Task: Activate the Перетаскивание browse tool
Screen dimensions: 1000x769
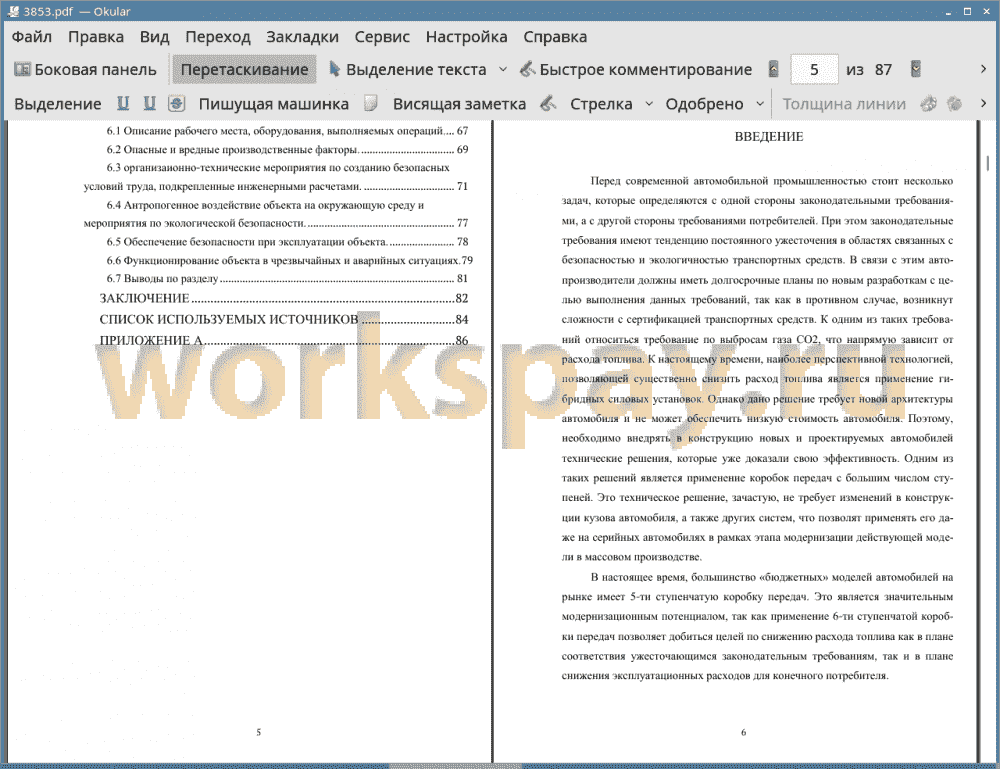Action: click(244, 70)
